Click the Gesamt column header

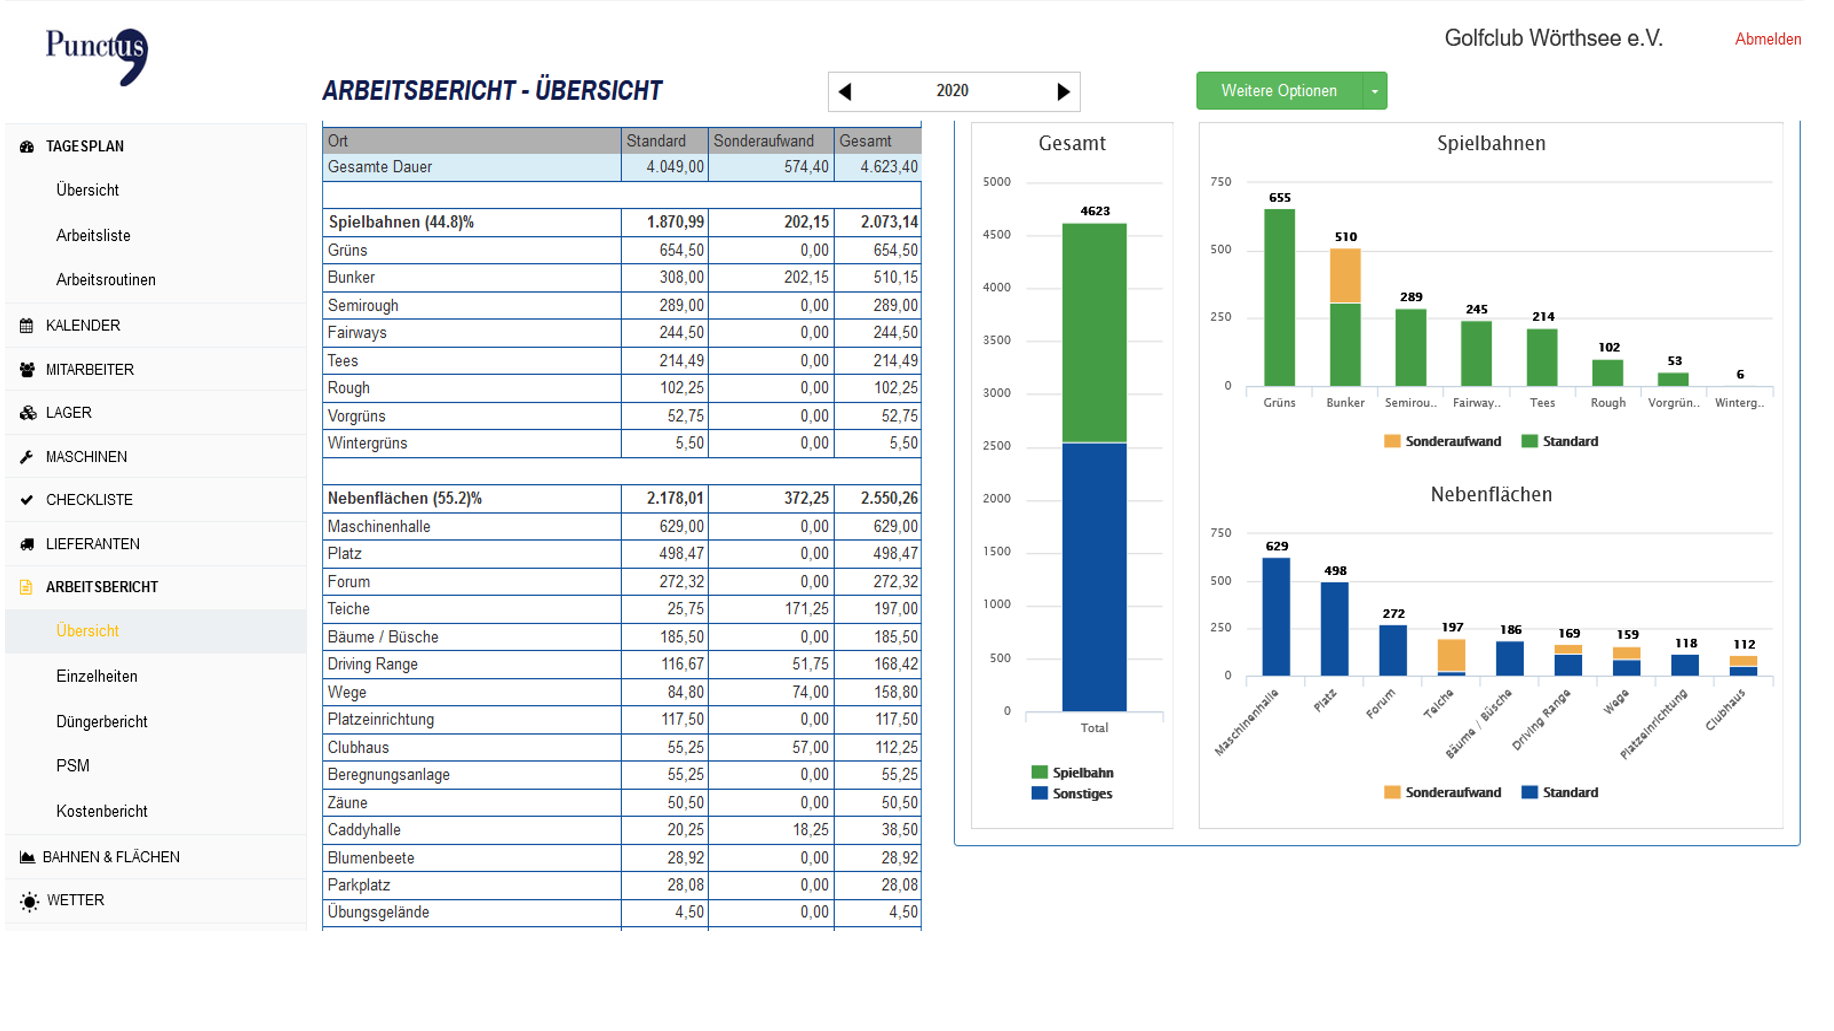878,141
